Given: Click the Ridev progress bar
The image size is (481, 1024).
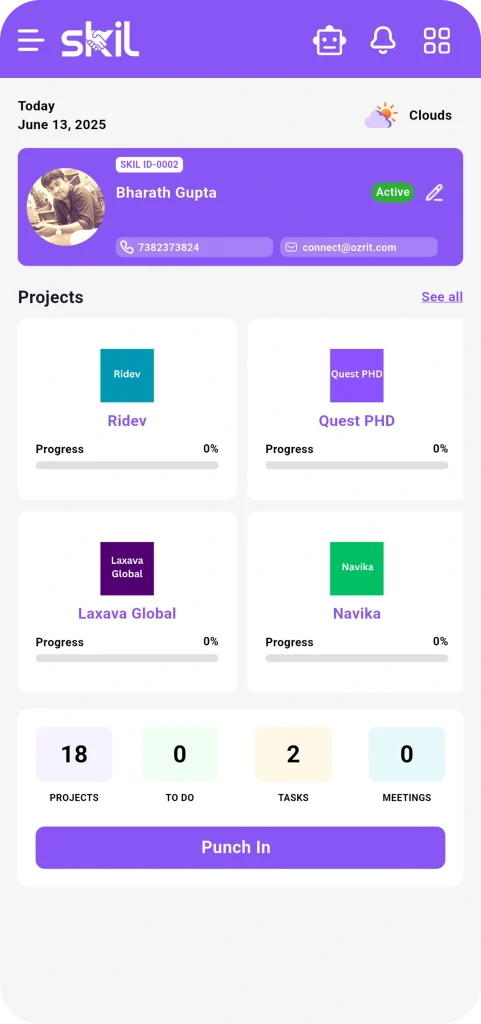Looking at the screenshot, I should (x=127, y=466).
